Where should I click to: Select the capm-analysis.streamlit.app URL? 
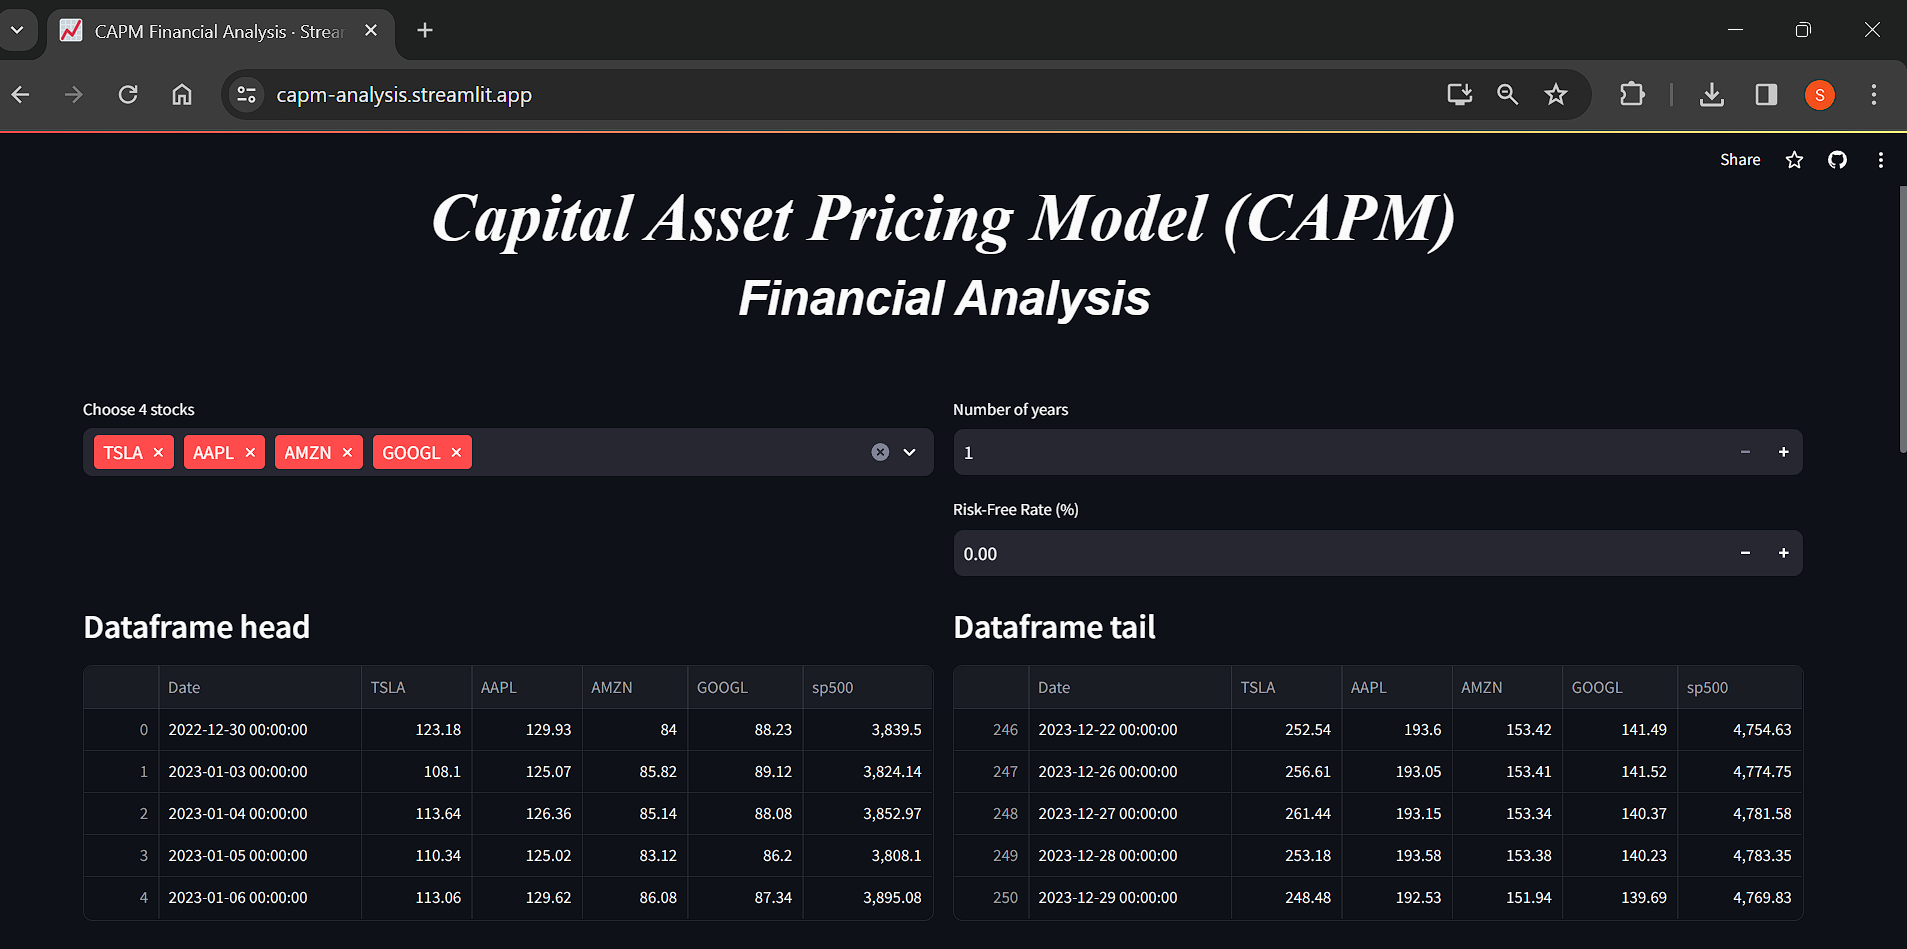coord(404,95)
